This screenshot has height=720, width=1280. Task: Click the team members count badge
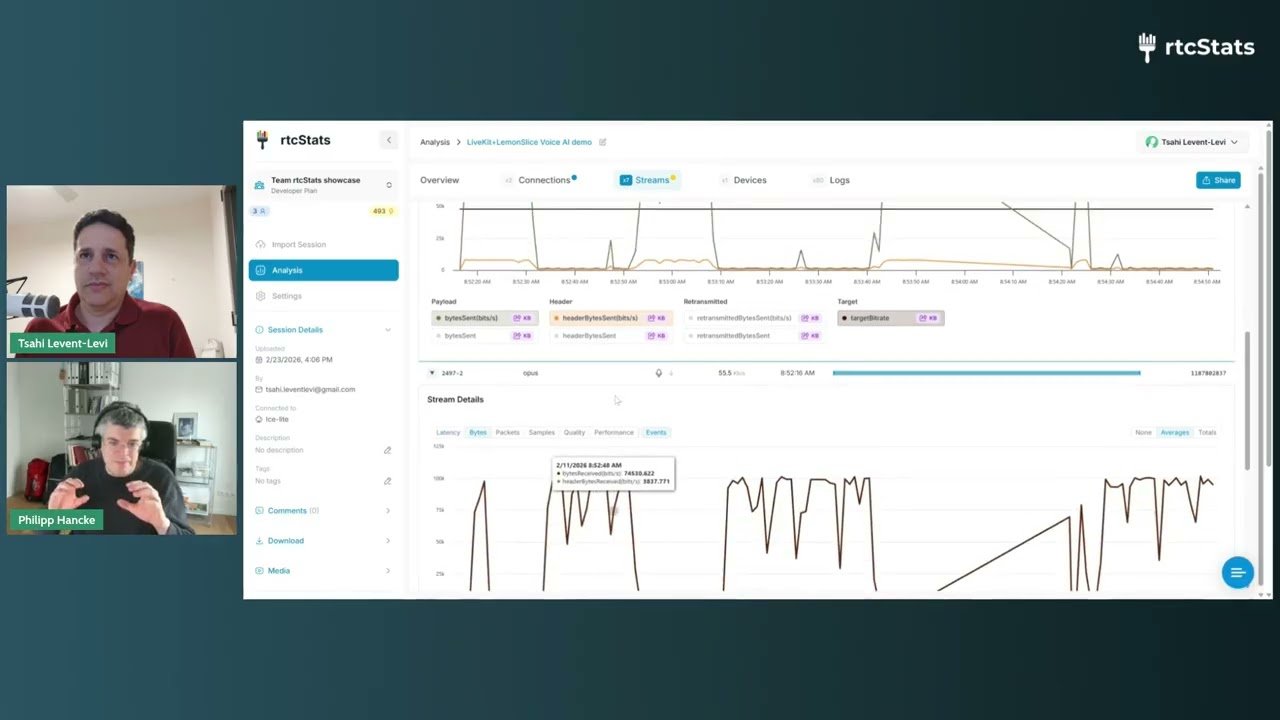tap(259, 211)
